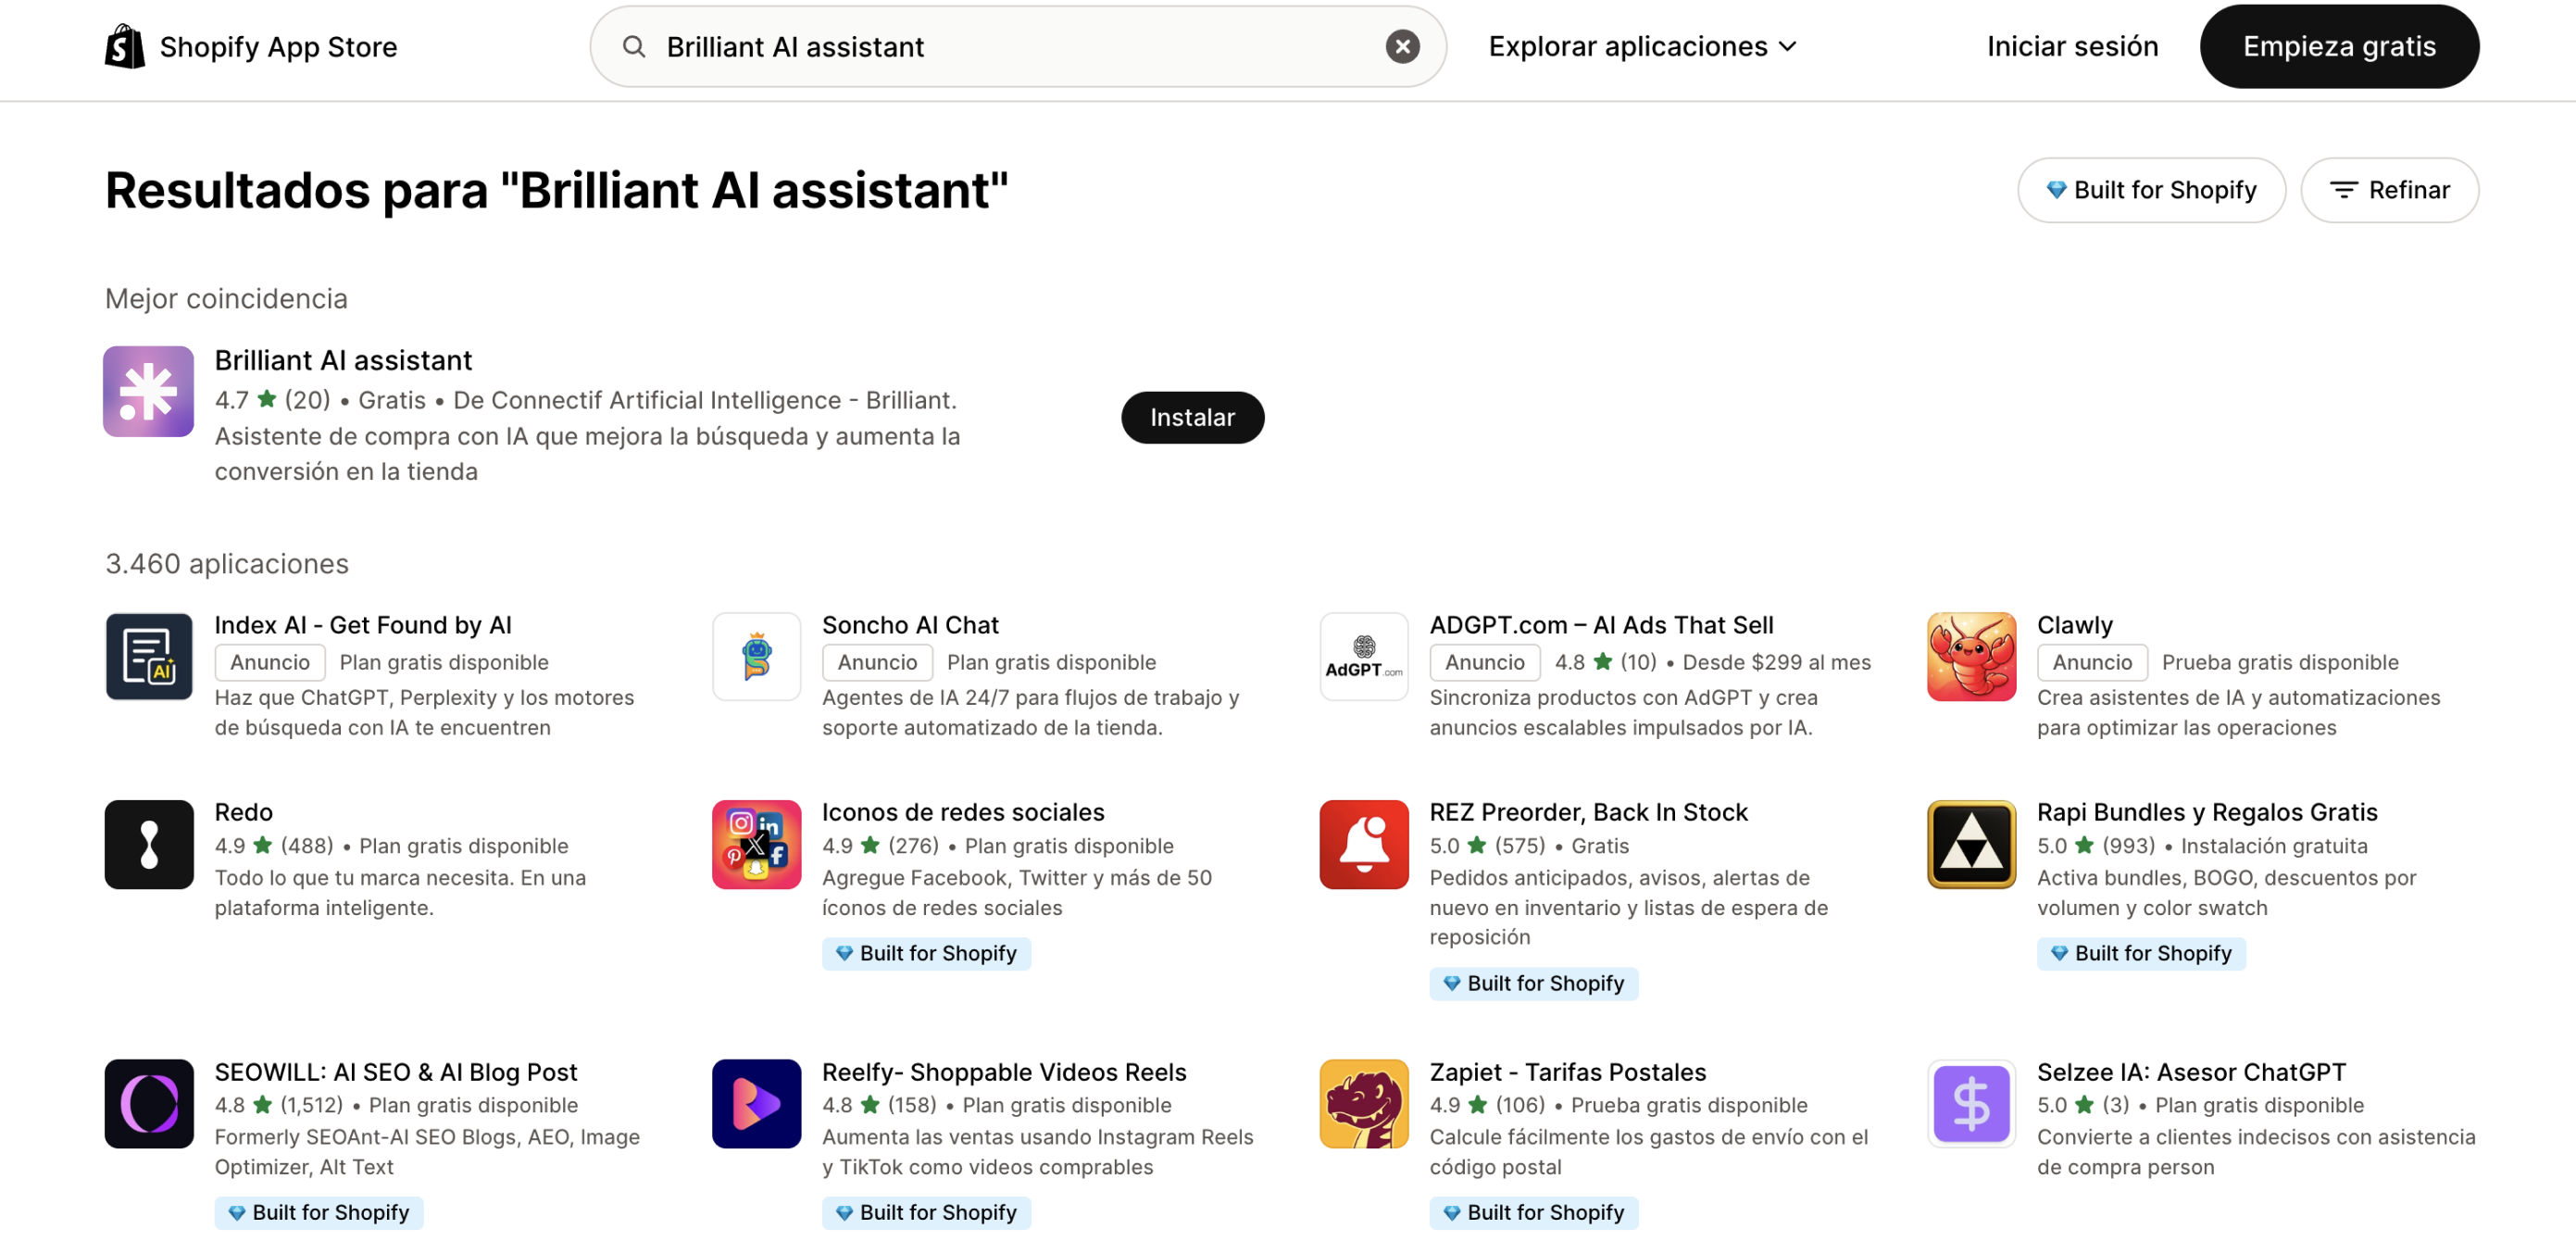Image resolution: width=2576 pixels, height=1254 pixels.
Task: Open the Rapi Bundles triangle icon
Action: [x=1971, y=844]
